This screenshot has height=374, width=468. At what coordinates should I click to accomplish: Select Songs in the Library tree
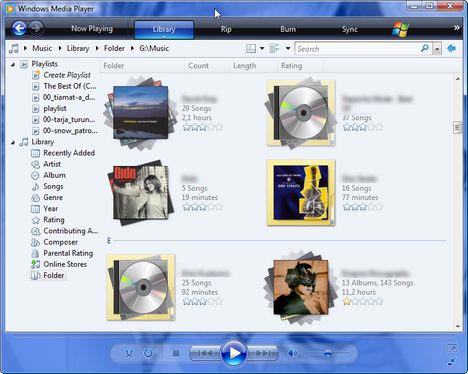click(x=53, y=186)
